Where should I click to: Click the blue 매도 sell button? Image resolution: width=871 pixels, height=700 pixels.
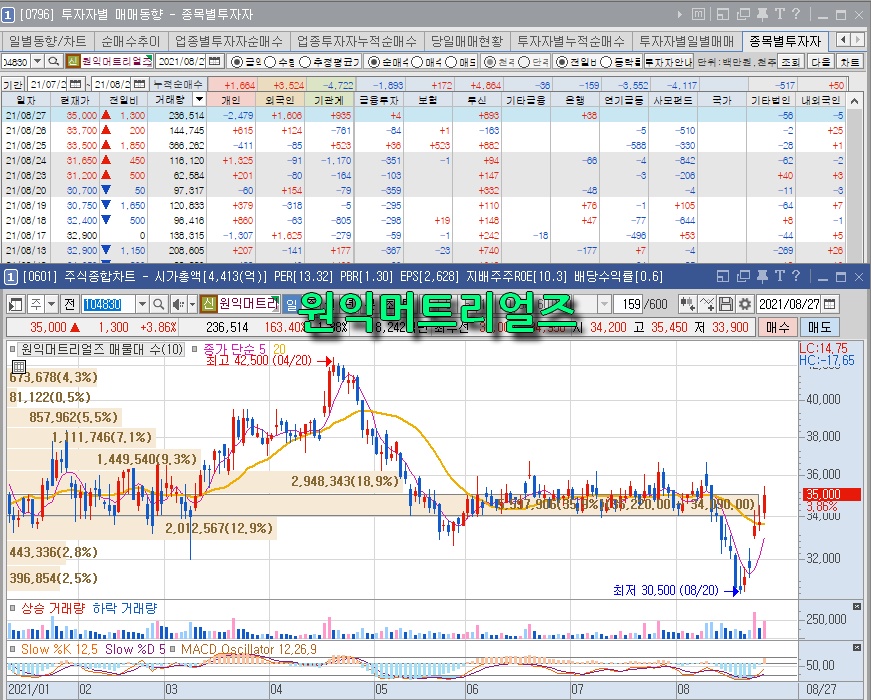(819, 327)
